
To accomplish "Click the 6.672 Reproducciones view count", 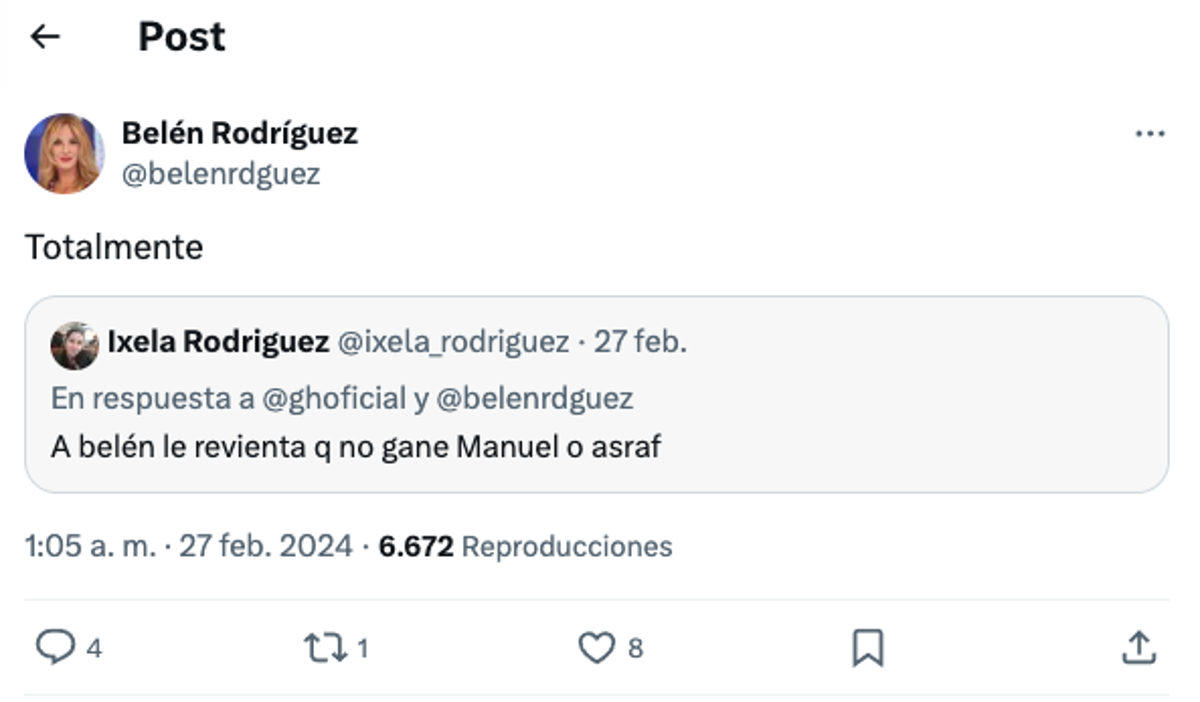I will point(525,546).
